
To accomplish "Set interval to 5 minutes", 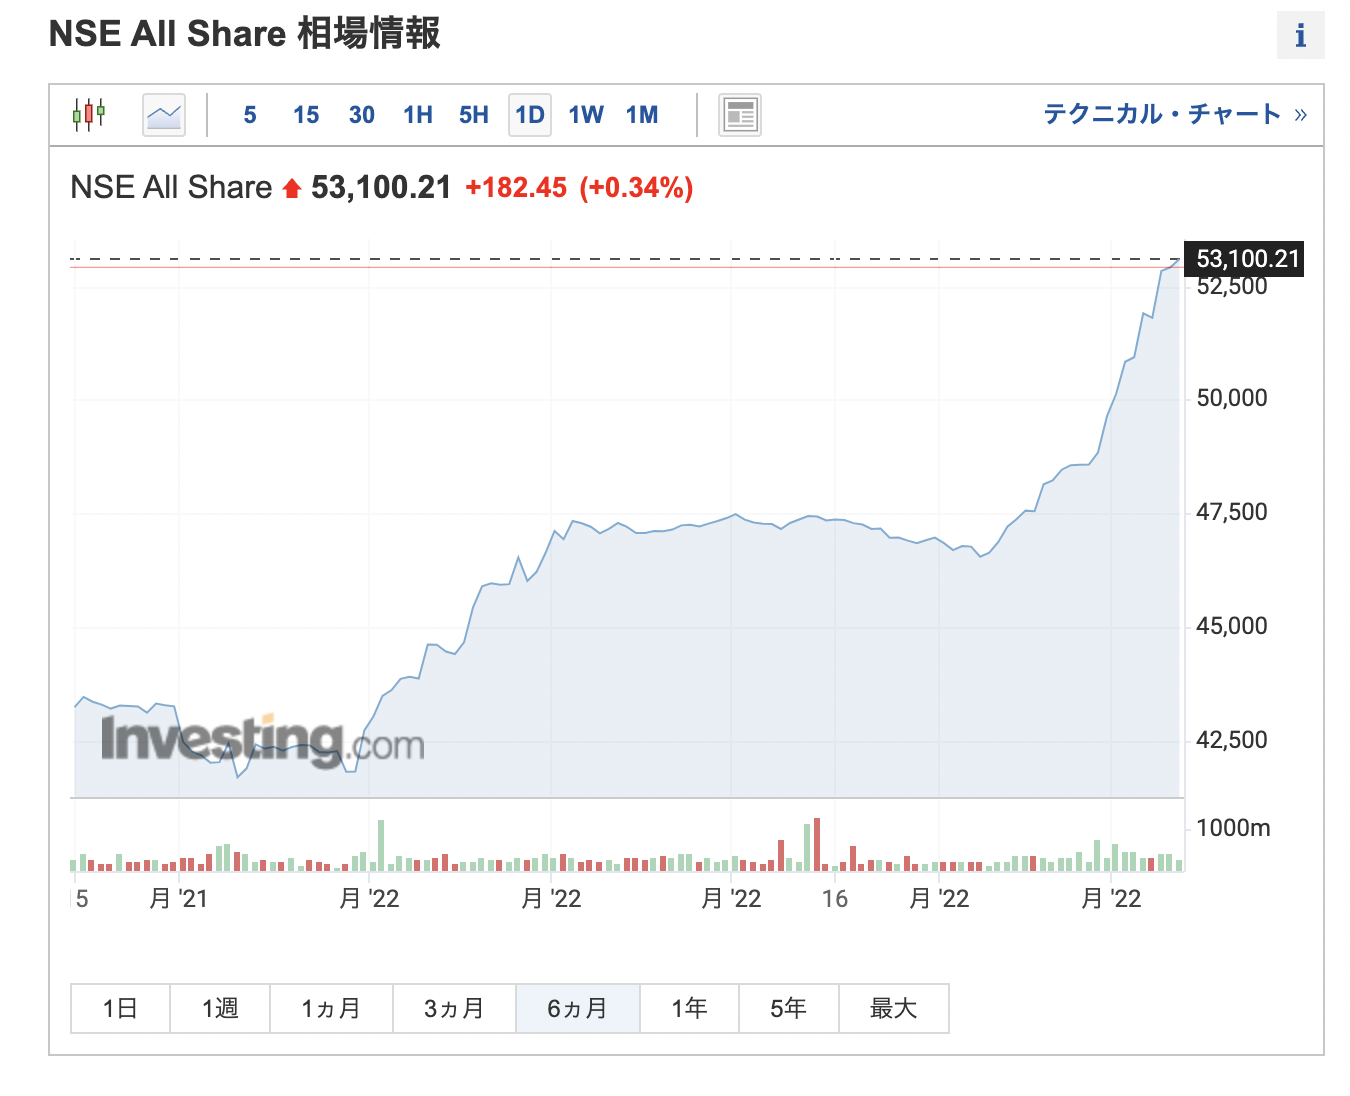I will click(250, 115).
